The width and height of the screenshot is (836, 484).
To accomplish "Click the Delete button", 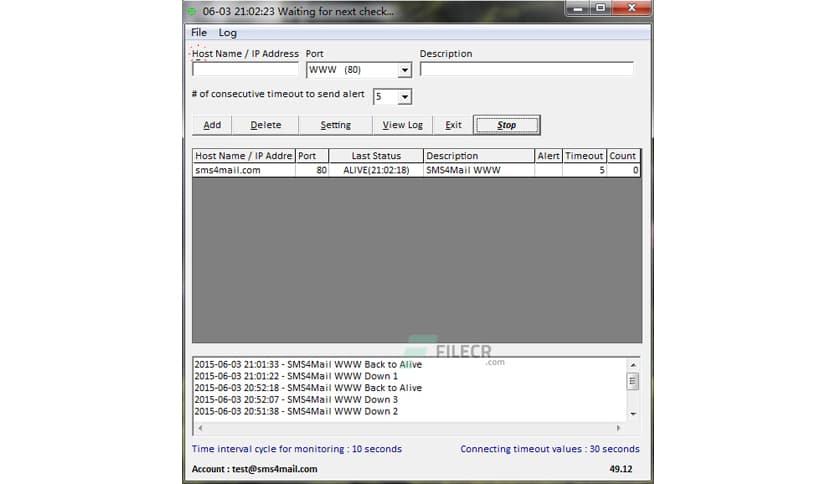I will point(266,125).
